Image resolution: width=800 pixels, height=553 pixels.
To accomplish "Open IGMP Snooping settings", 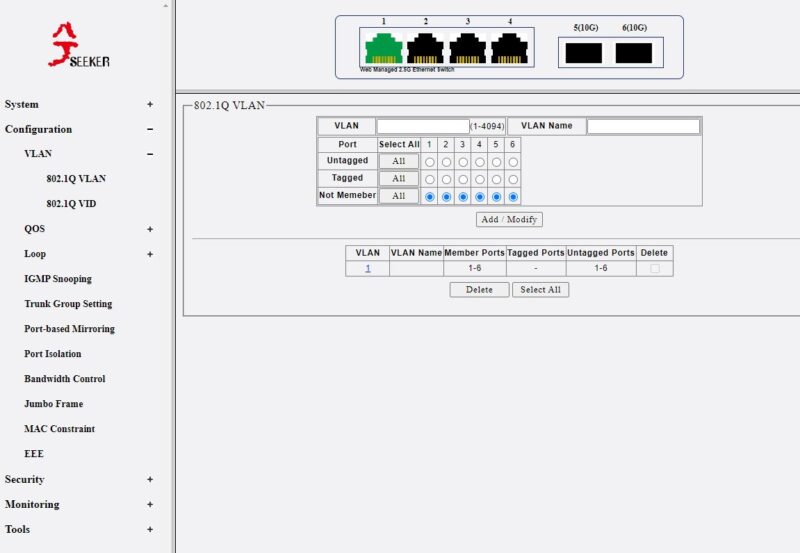I will 58,279.
